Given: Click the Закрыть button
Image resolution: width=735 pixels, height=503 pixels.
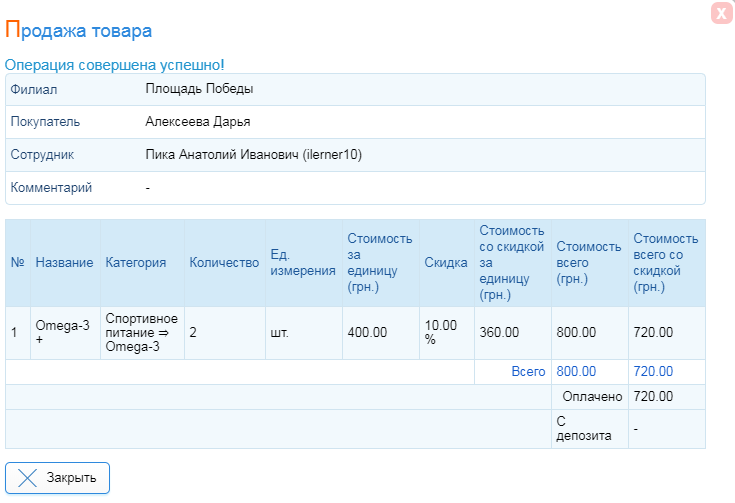Looking at the screenshot, I should 58,478.
